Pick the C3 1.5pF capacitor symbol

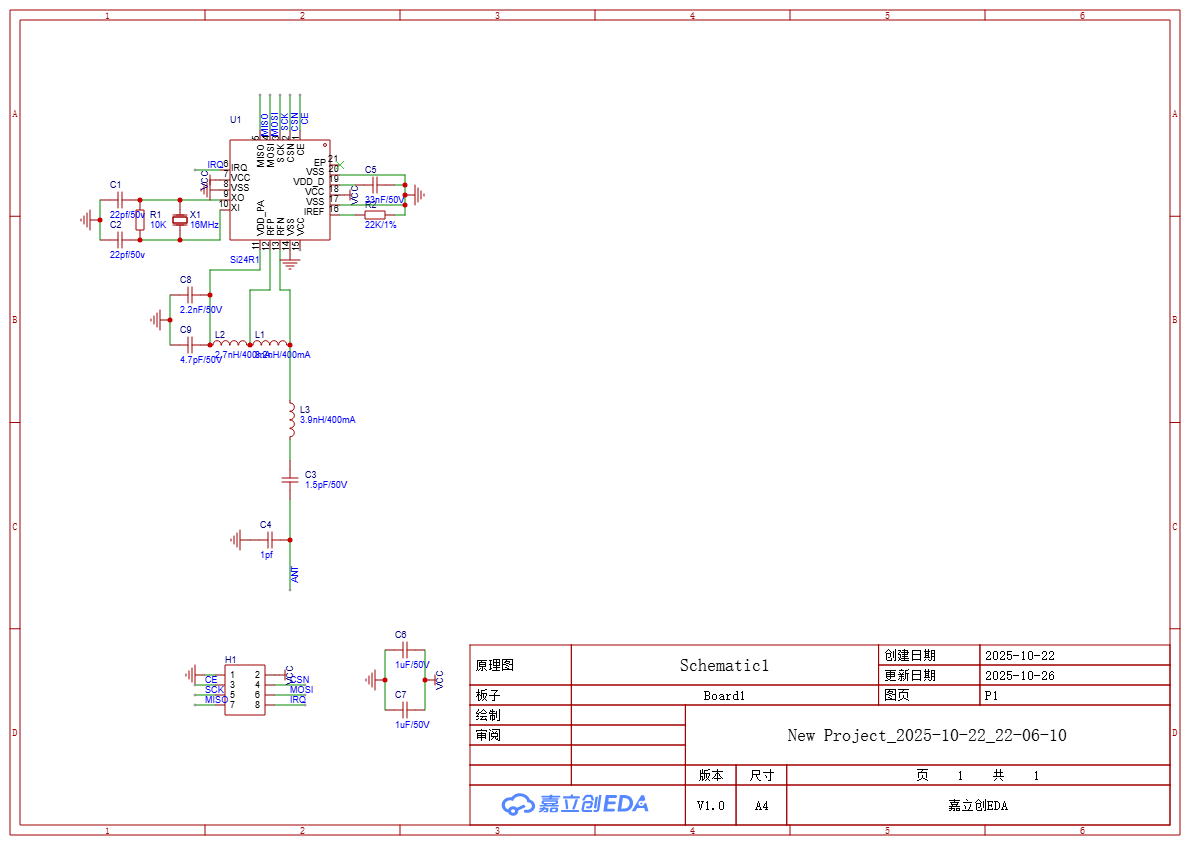290,479
